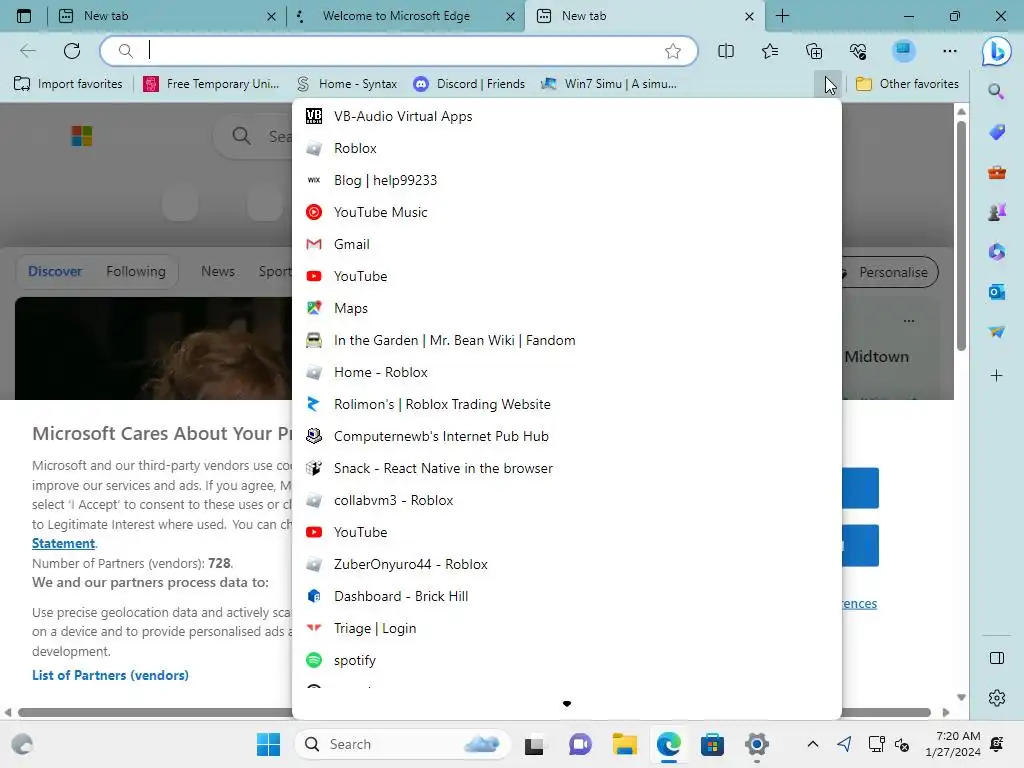
Task: Collapse the favorites overflow chevron
Action: coord(829,84)
